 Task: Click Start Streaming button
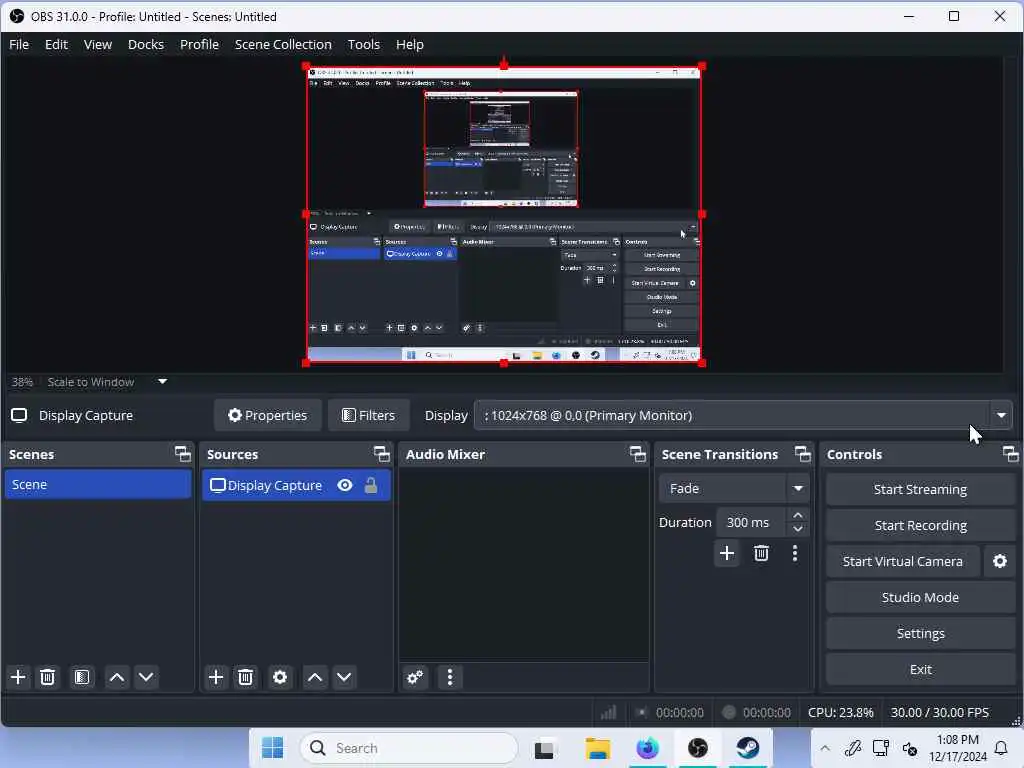920,490
